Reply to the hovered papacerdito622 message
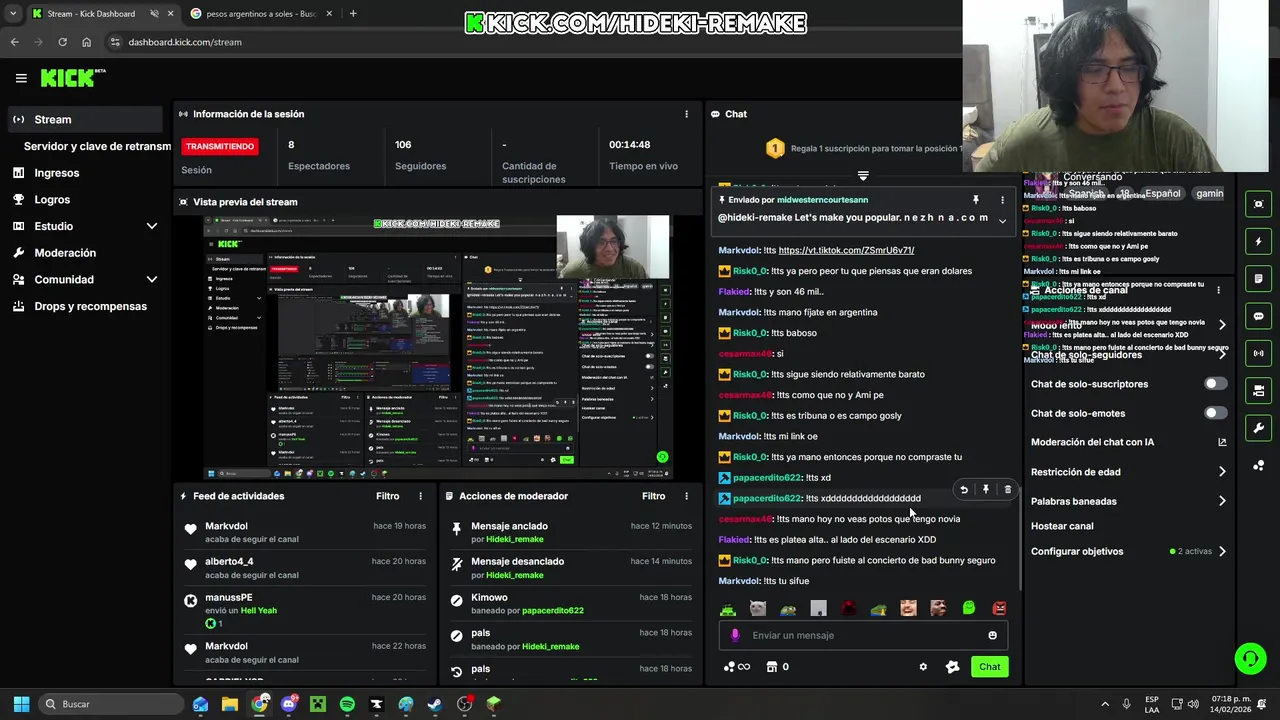 click(964, 490)
